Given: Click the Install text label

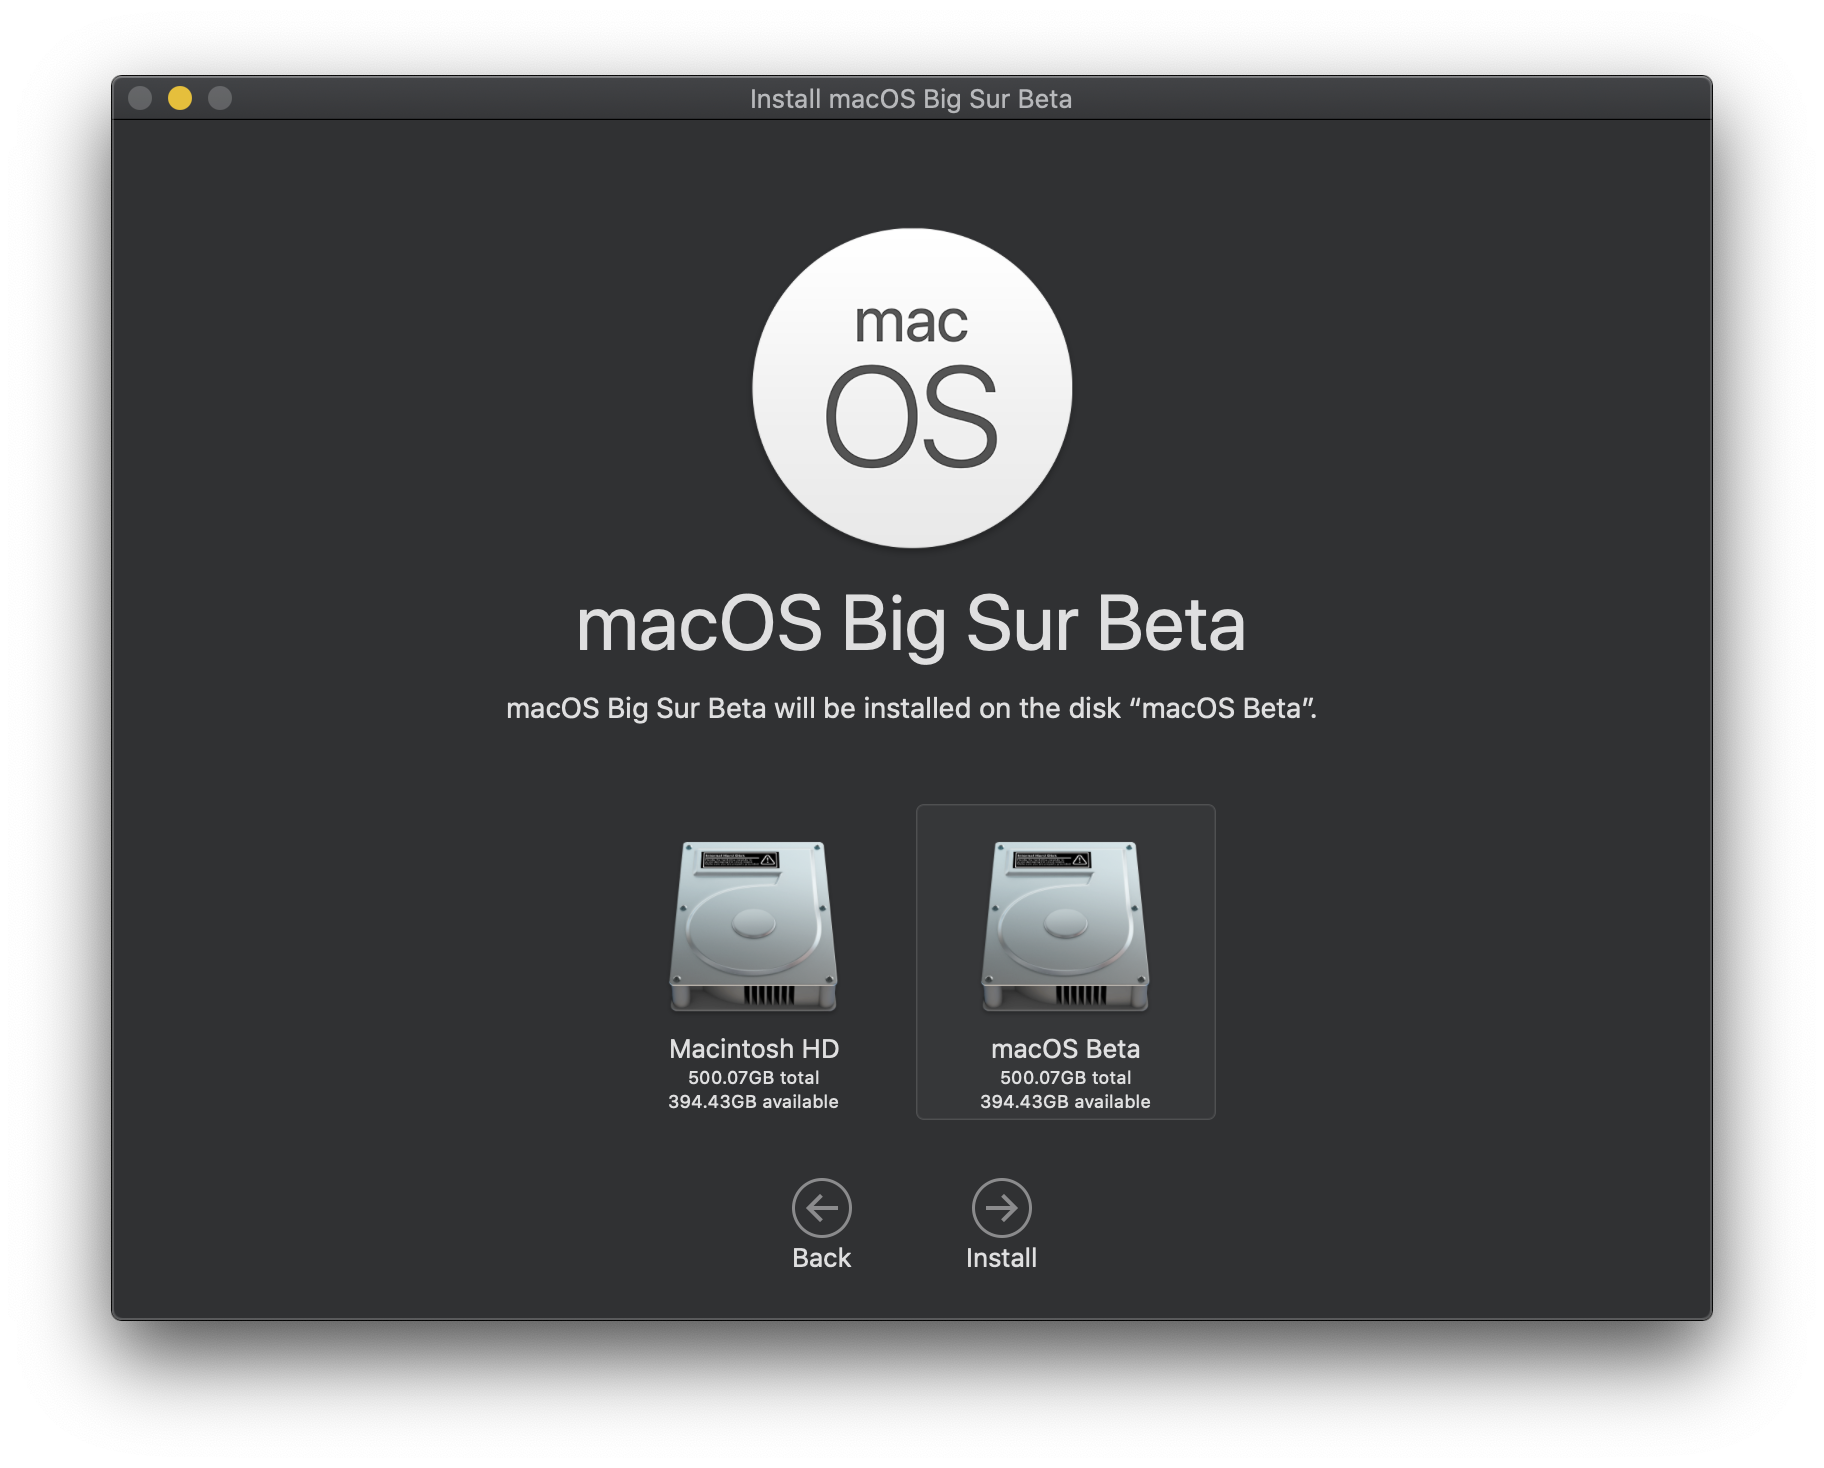Looking at the screenshot, I should (x=1001, y=1258).
